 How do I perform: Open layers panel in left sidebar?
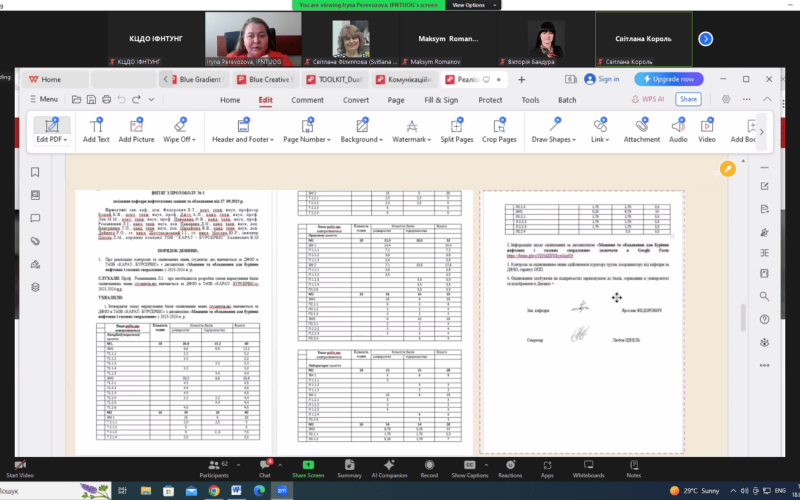click(x=35, y=287)
